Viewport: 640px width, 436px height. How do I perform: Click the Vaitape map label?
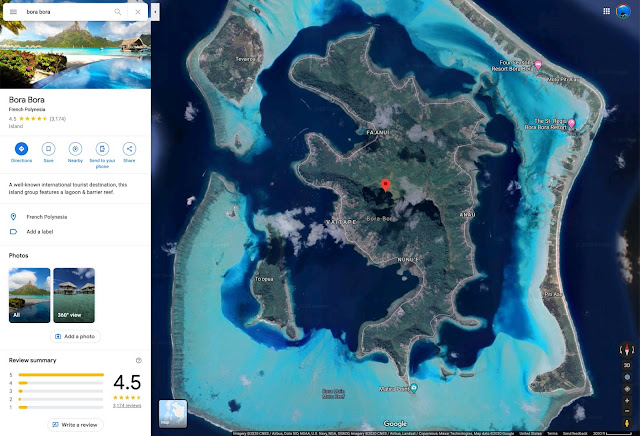point(341,222)
